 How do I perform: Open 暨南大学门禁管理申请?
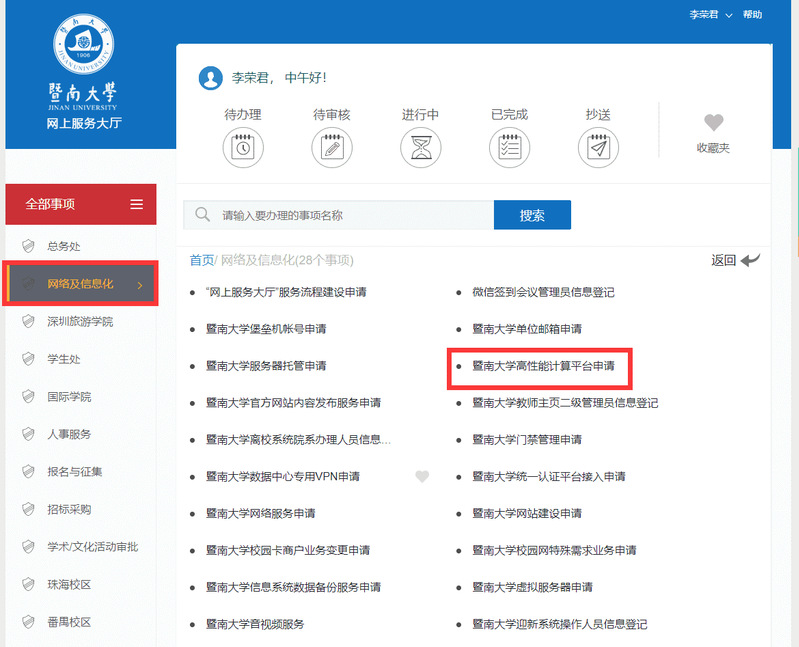coord(527,439)
